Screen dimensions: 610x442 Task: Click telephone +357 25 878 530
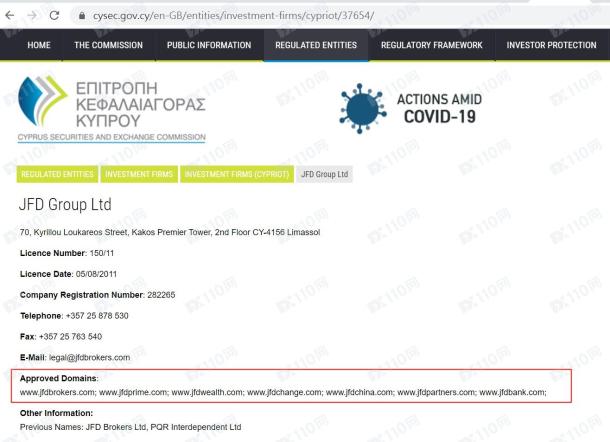[x=97, y=316]
